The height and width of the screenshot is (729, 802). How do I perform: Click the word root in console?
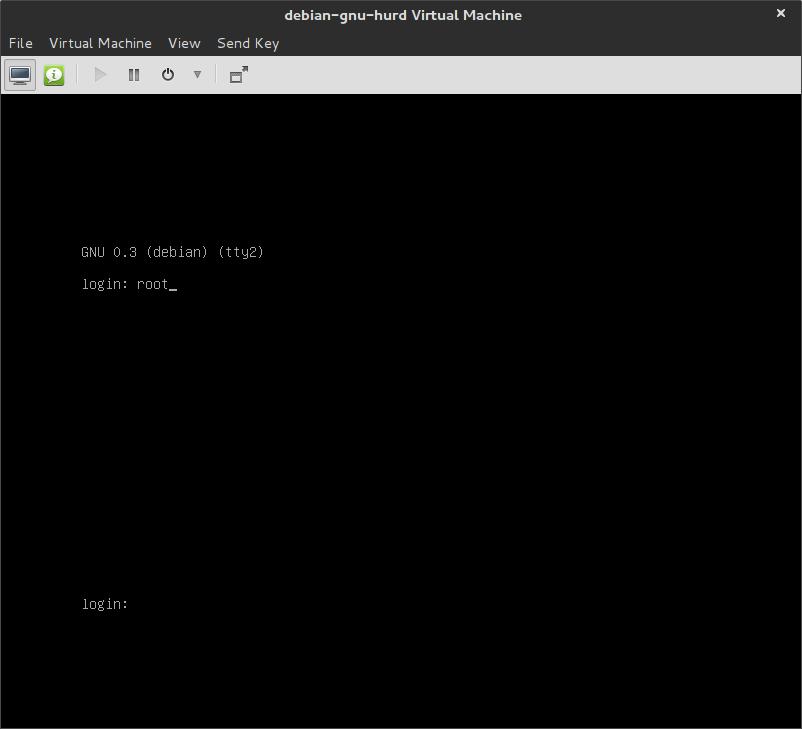[x=153, y=285]
